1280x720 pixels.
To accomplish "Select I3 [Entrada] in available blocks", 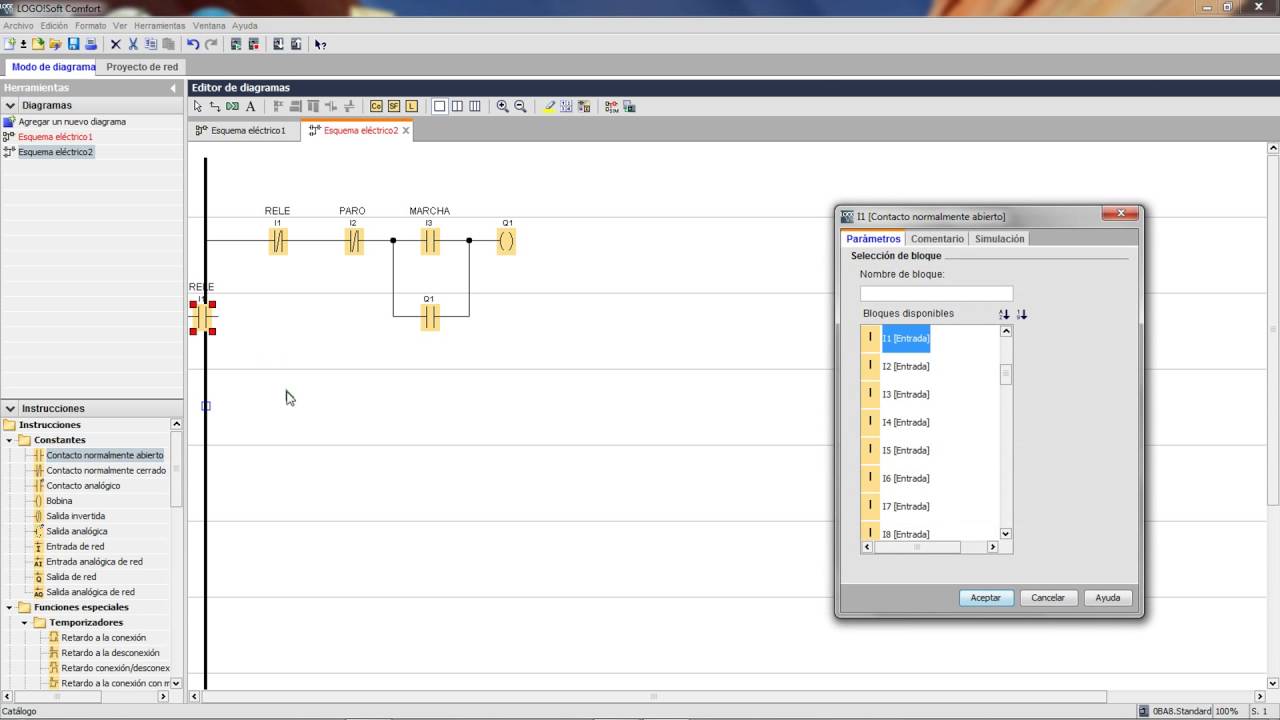I will (906, 395).
